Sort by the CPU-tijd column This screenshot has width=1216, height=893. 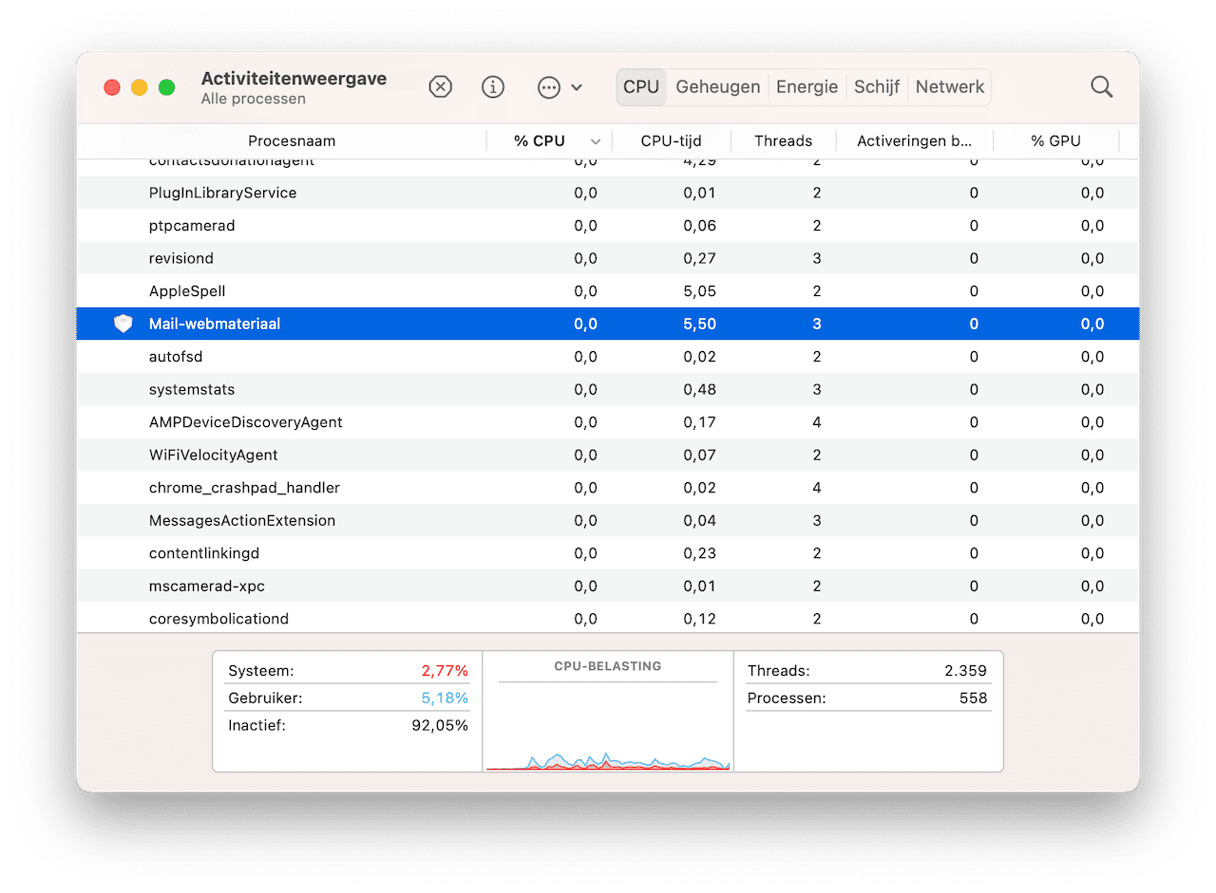click(671, 141)
